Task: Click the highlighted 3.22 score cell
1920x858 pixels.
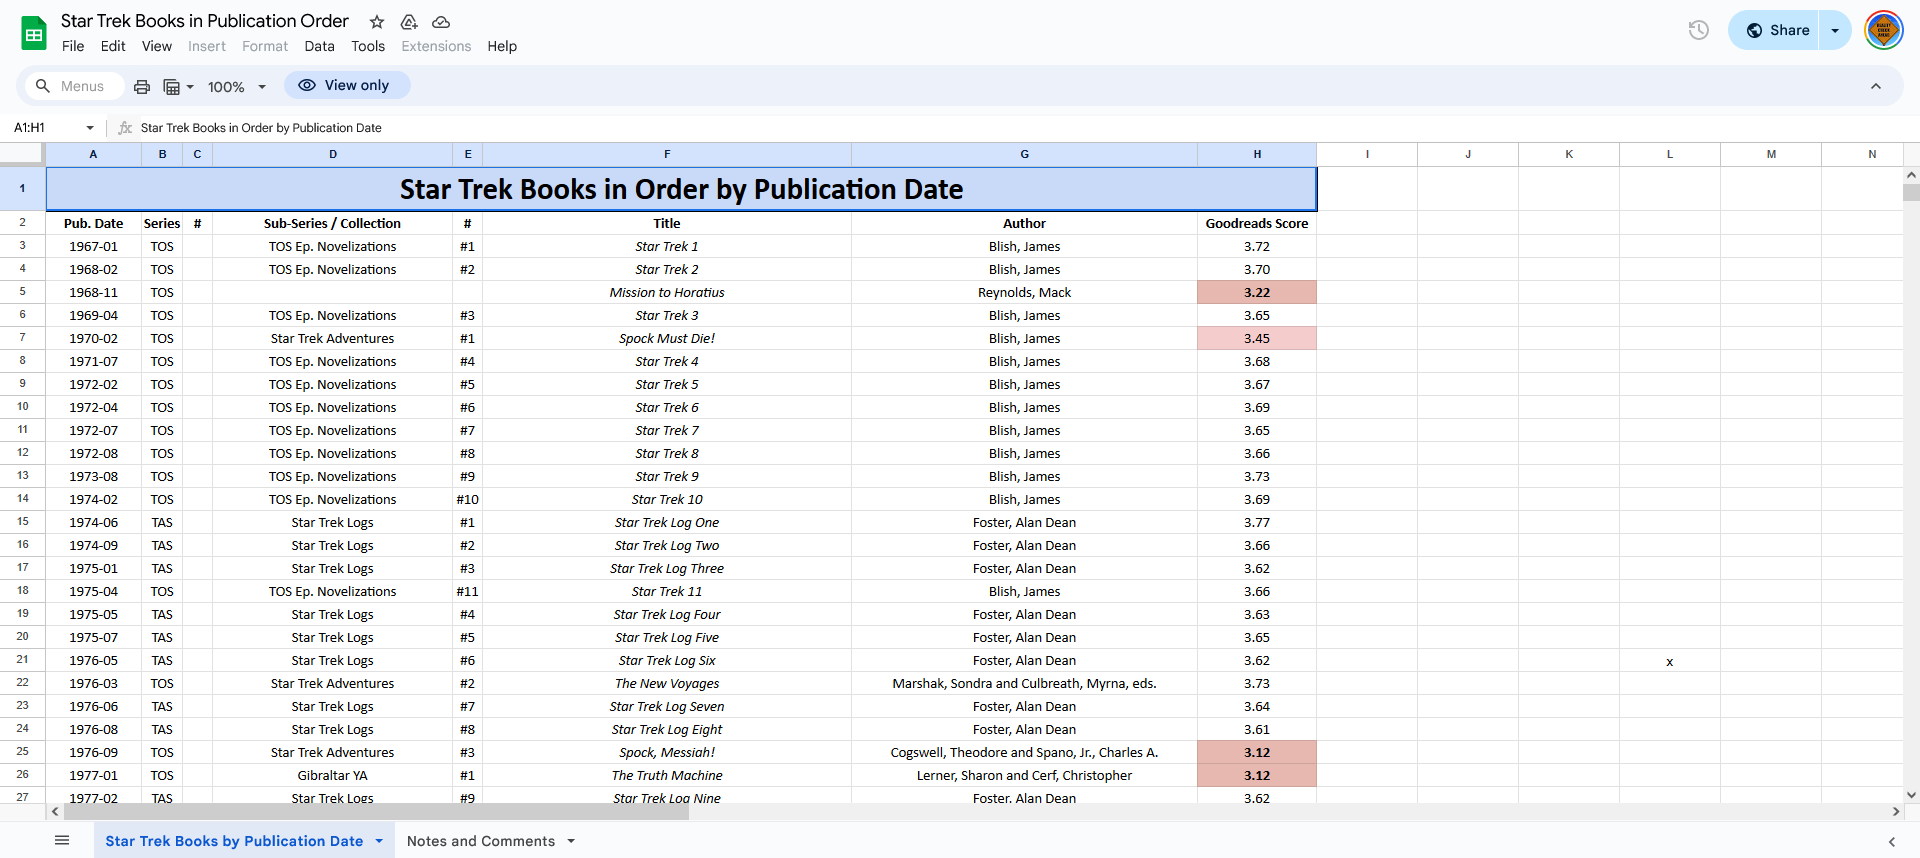Action: point(1257,292)
